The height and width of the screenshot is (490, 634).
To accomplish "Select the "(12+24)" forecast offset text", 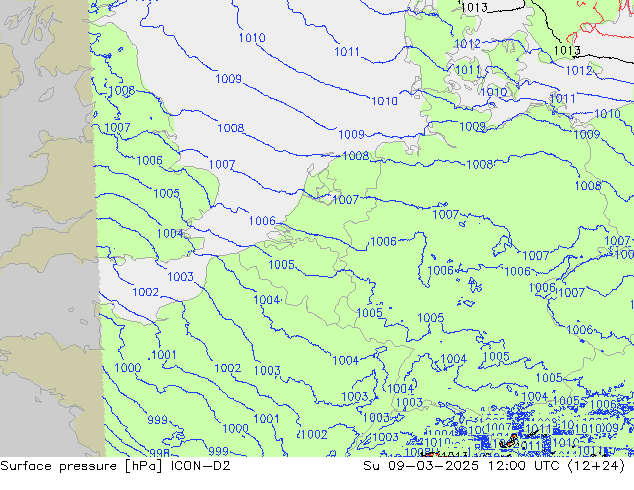I will (597, 466).
